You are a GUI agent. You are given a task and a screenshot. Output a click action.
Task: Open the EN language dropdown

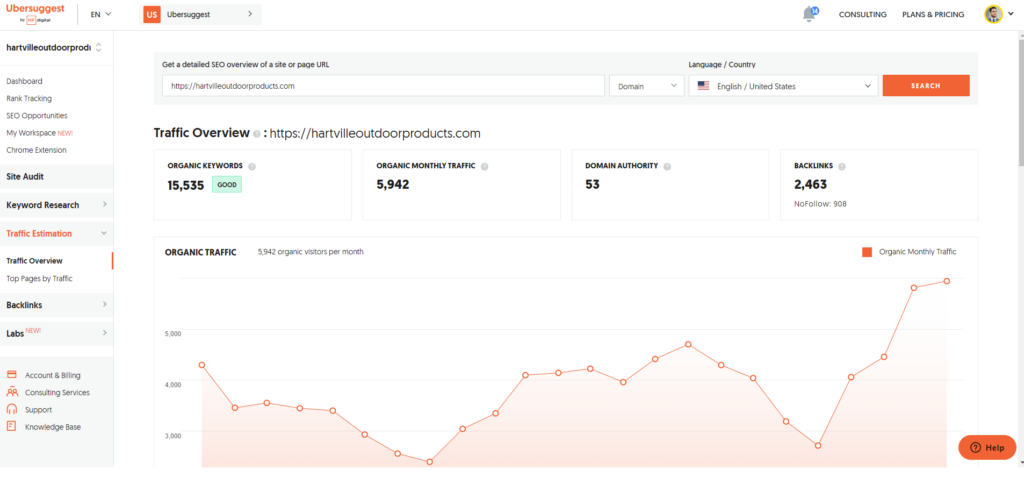pos(101,14)
